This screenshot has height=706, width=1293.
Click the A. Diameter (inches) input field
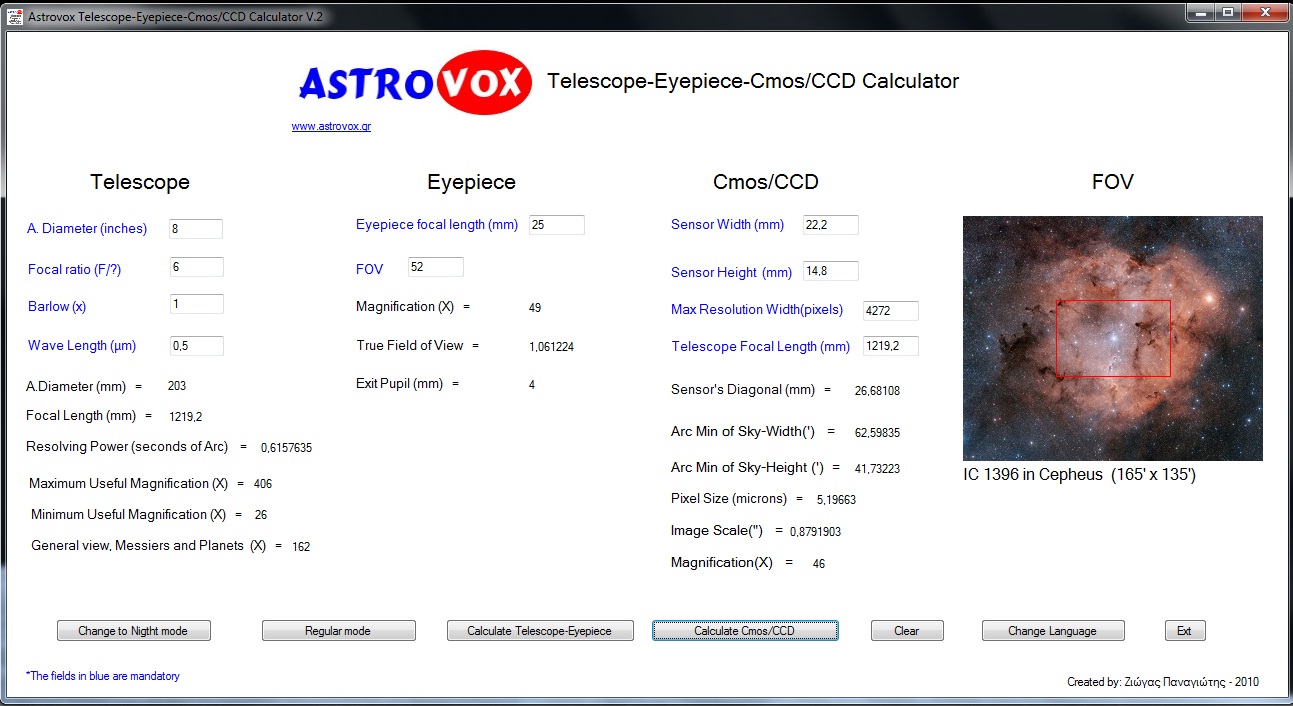196,229
